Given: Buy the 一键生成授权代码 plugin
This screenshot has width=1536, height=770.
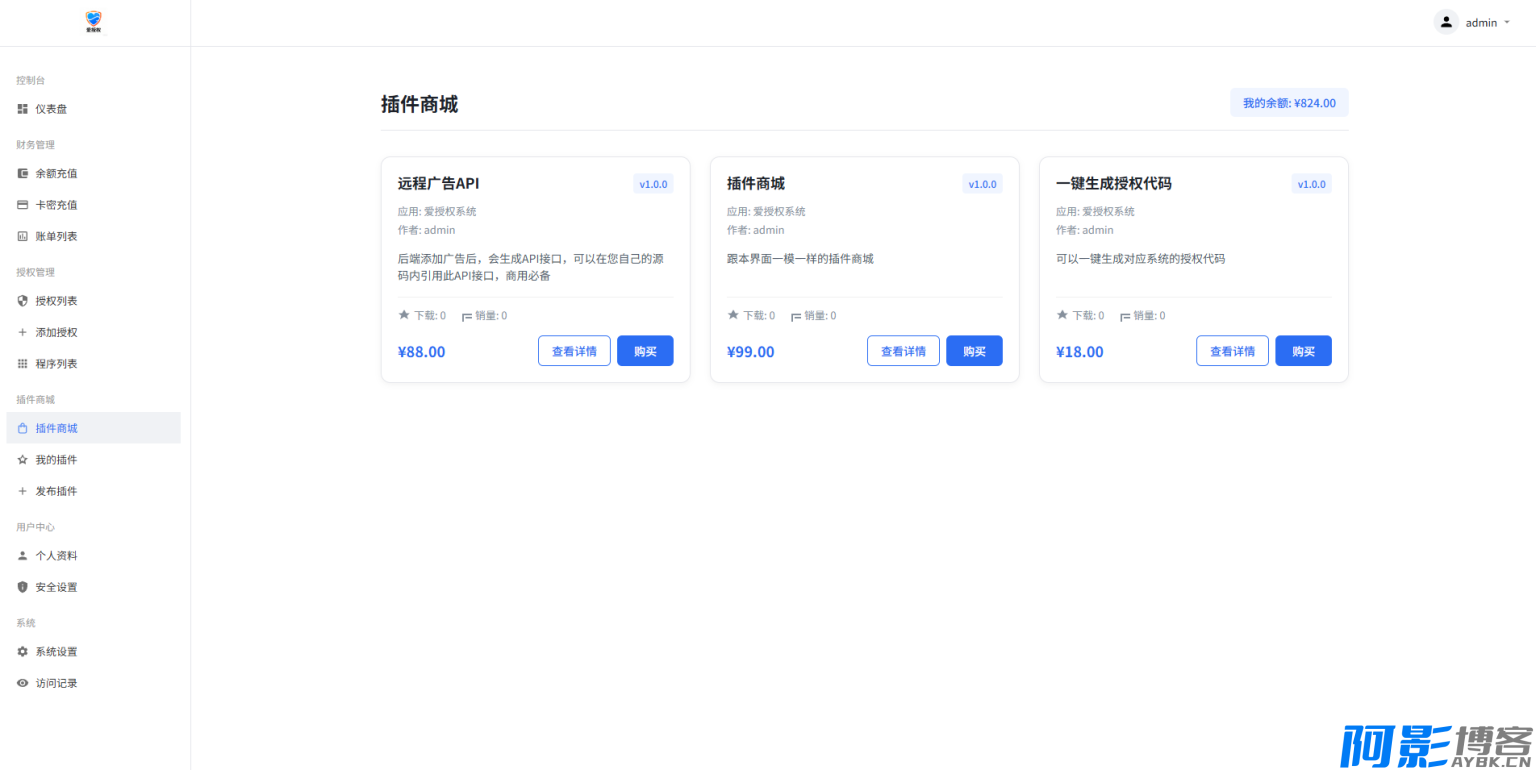Looking at the screenshot, I should click(x=1303, y=351).
